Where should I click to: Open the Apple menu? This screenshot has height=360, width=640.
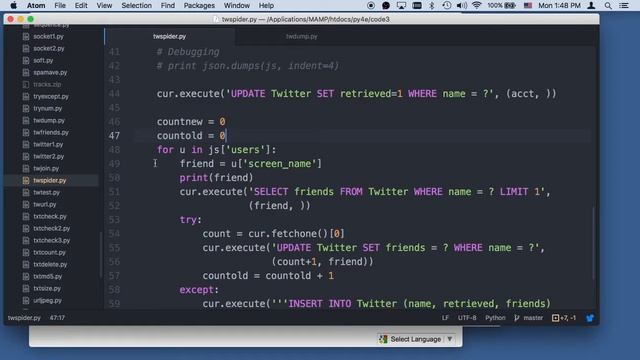point(13,5)
